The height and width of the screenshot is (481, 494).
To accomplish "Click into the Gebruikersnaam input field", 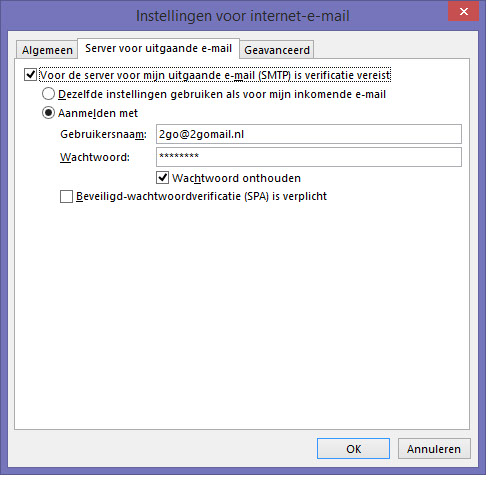I will (309, 134).
